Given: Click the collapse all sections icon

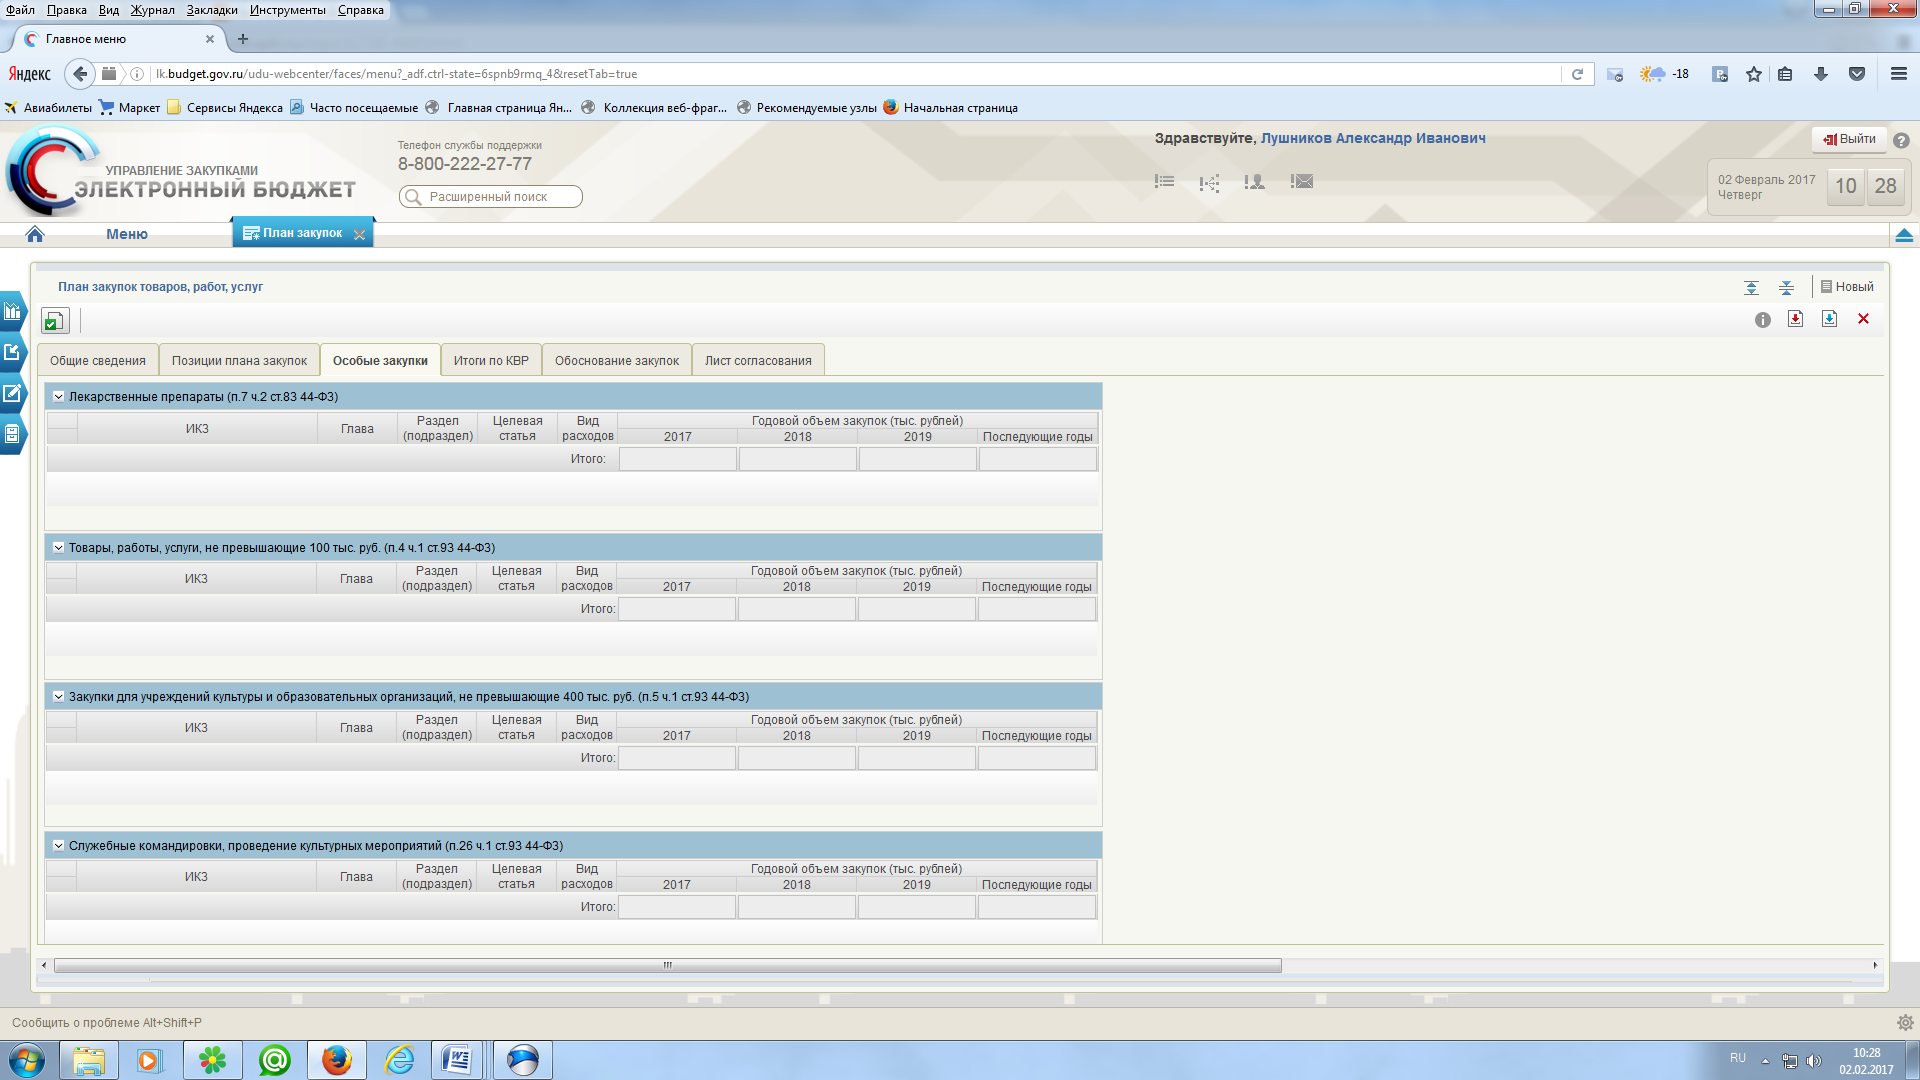Looking at the screenshot, I should click(1786, 288).
